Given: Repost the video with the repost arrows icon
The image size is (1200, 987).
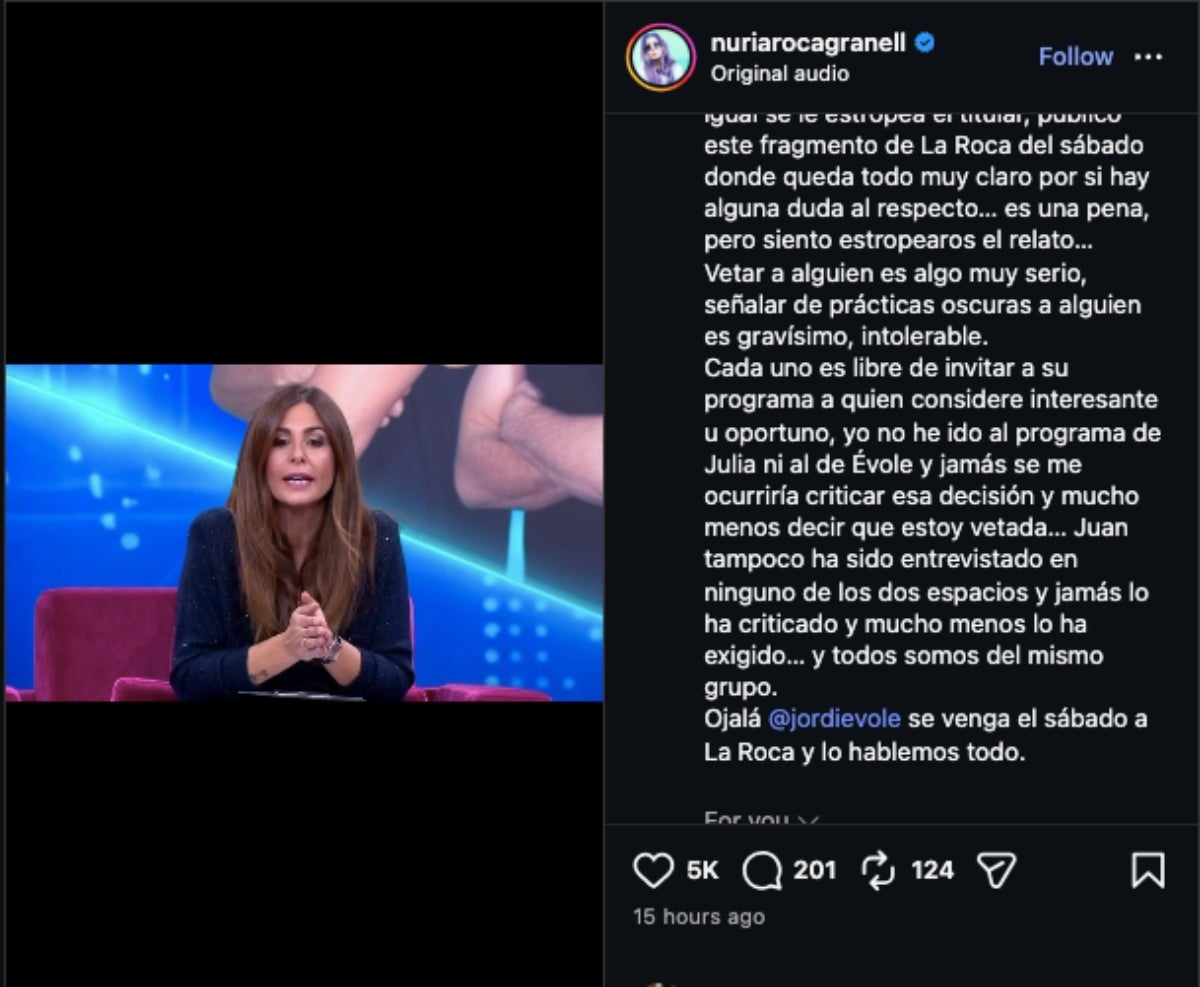Looking at the screenshot, I should coord(877,871).
